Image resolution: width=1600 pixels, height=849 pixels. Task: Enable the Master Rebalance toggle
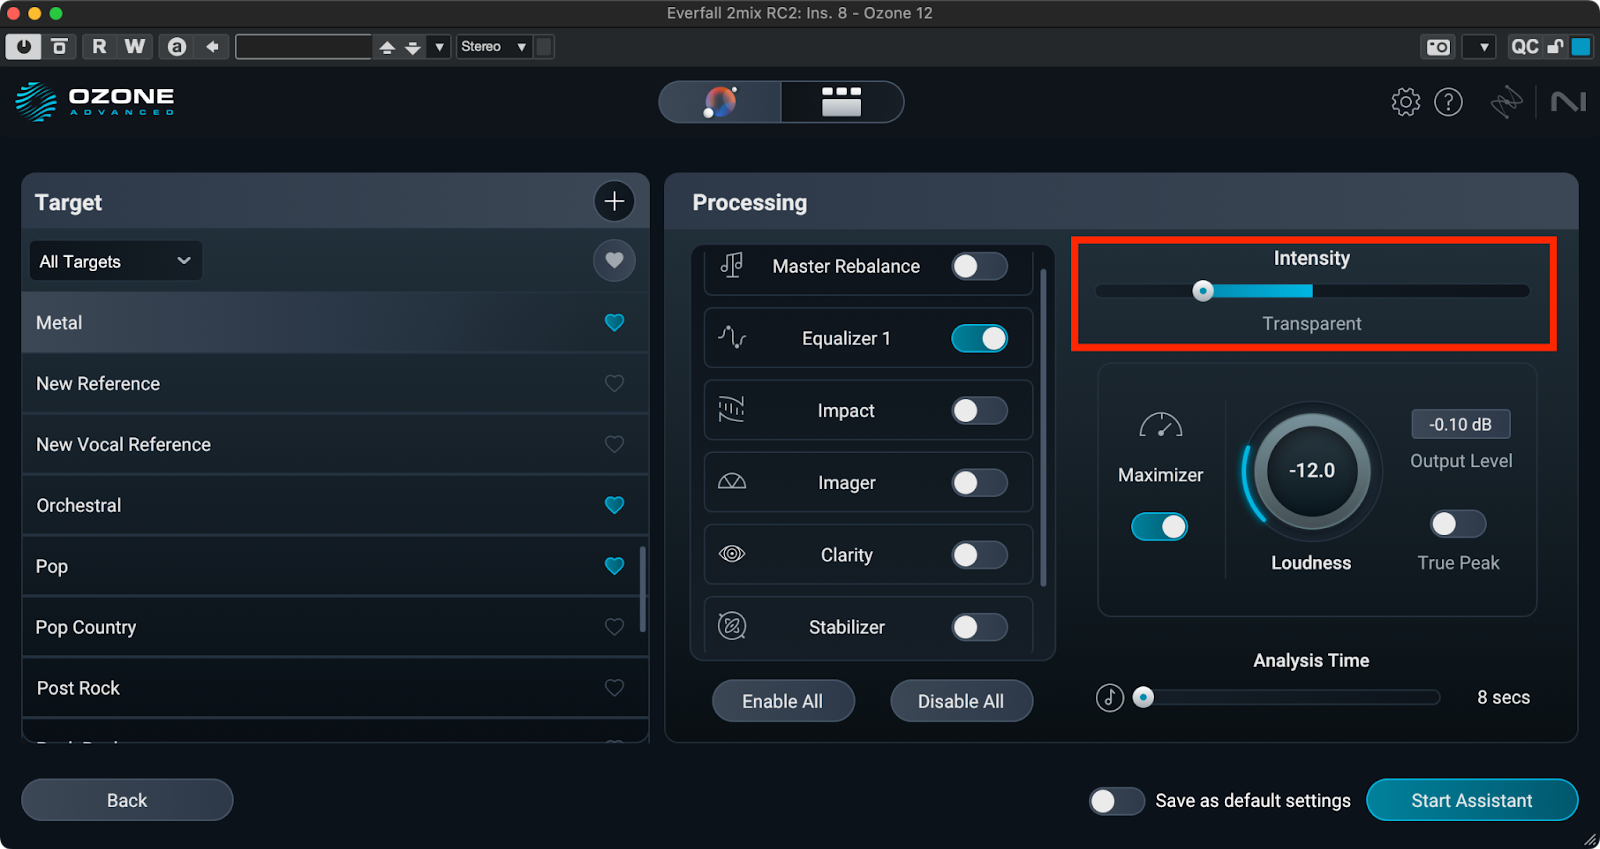click(979, 267)
